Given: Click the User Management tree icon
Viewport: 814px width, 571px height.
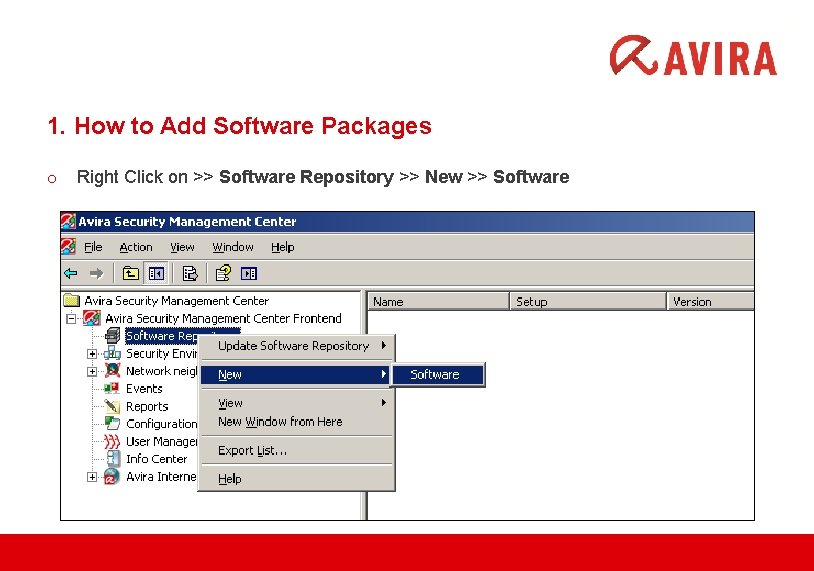Looking at the screenshot, I should (112, 441).
